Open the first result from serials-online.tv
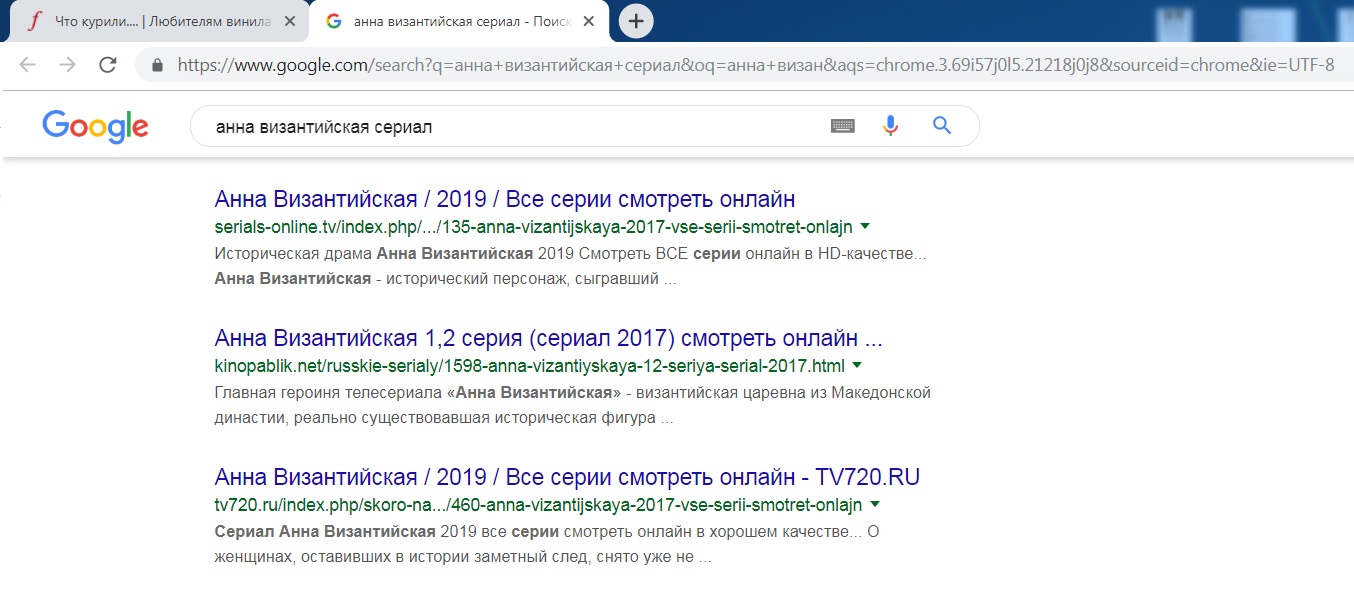This screenshot has height=595, width=1354. 504,198
